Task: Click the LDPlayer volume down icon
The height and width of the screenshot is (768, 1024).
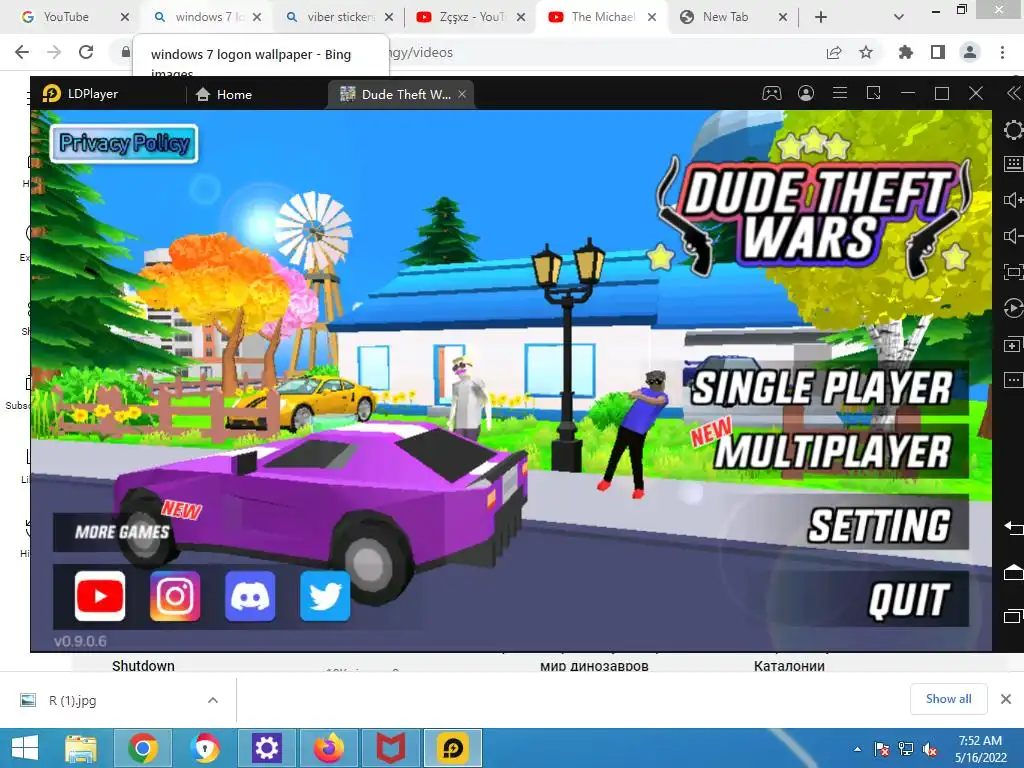Action: tap(1014, 236)
